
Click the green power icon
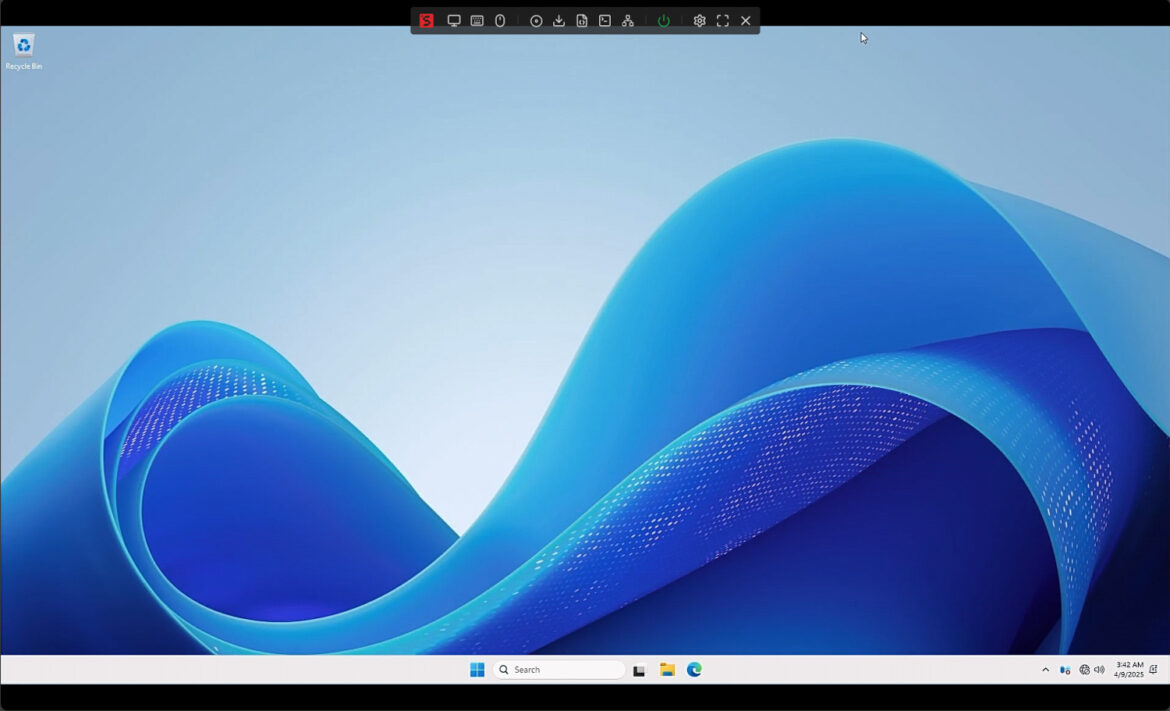(x=663, y=21)
